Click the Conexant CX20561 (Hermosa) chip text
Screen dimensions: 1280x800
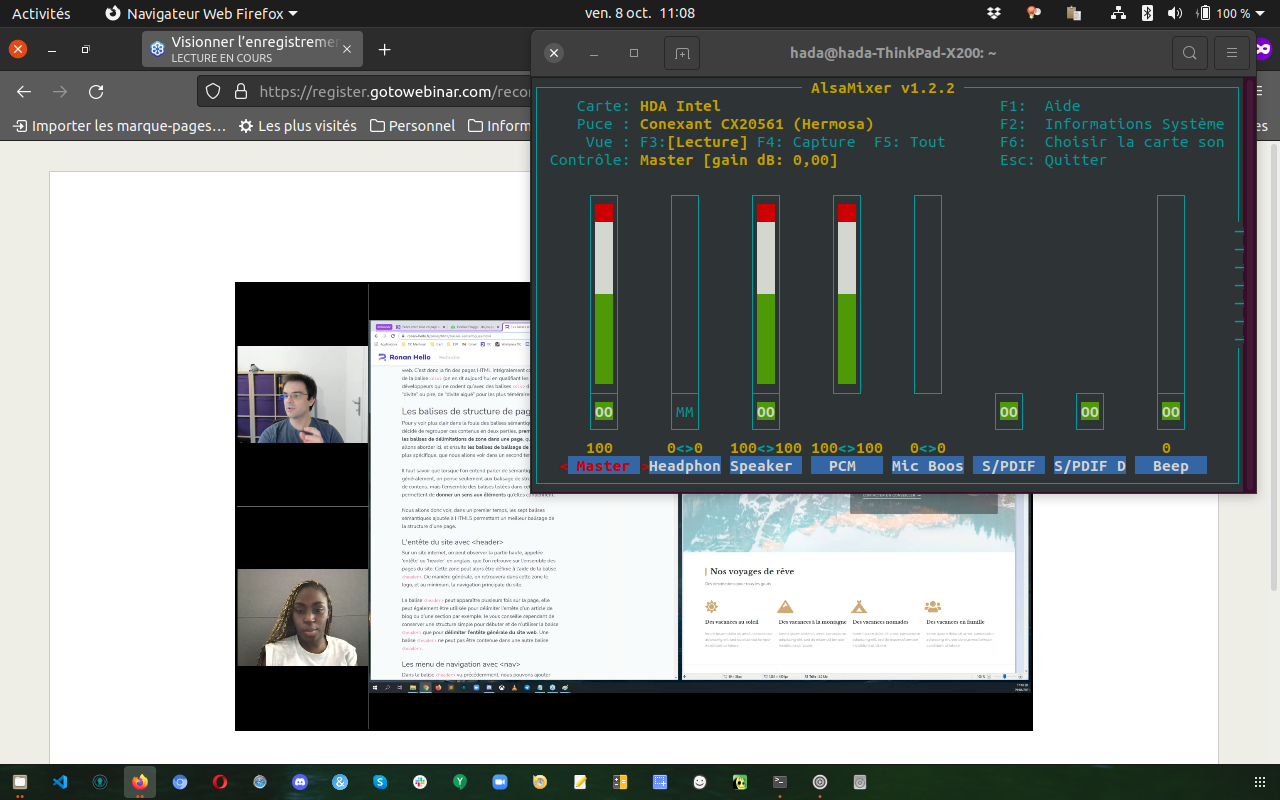point(757,124)
